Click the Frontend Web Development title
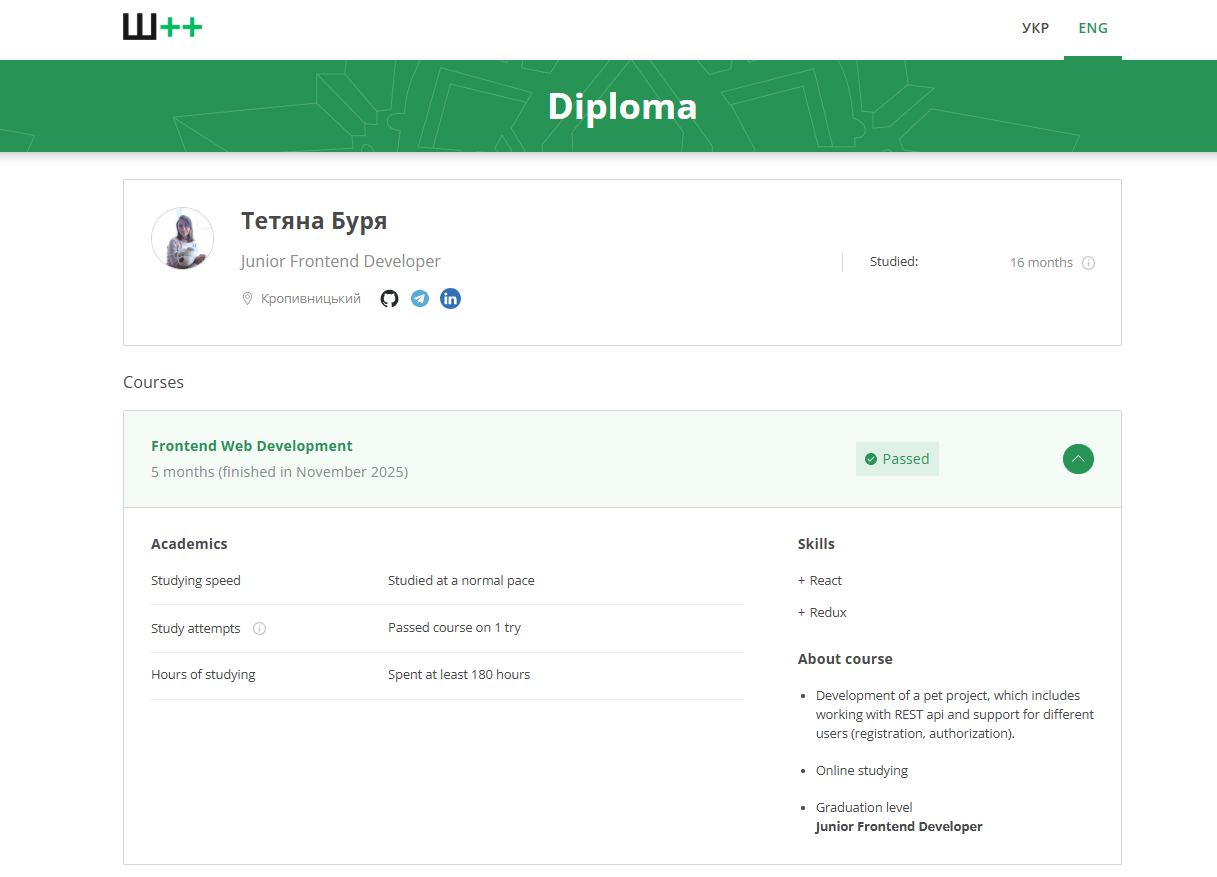Screen dimensions: 1217x877 click(x=252, y=446)
